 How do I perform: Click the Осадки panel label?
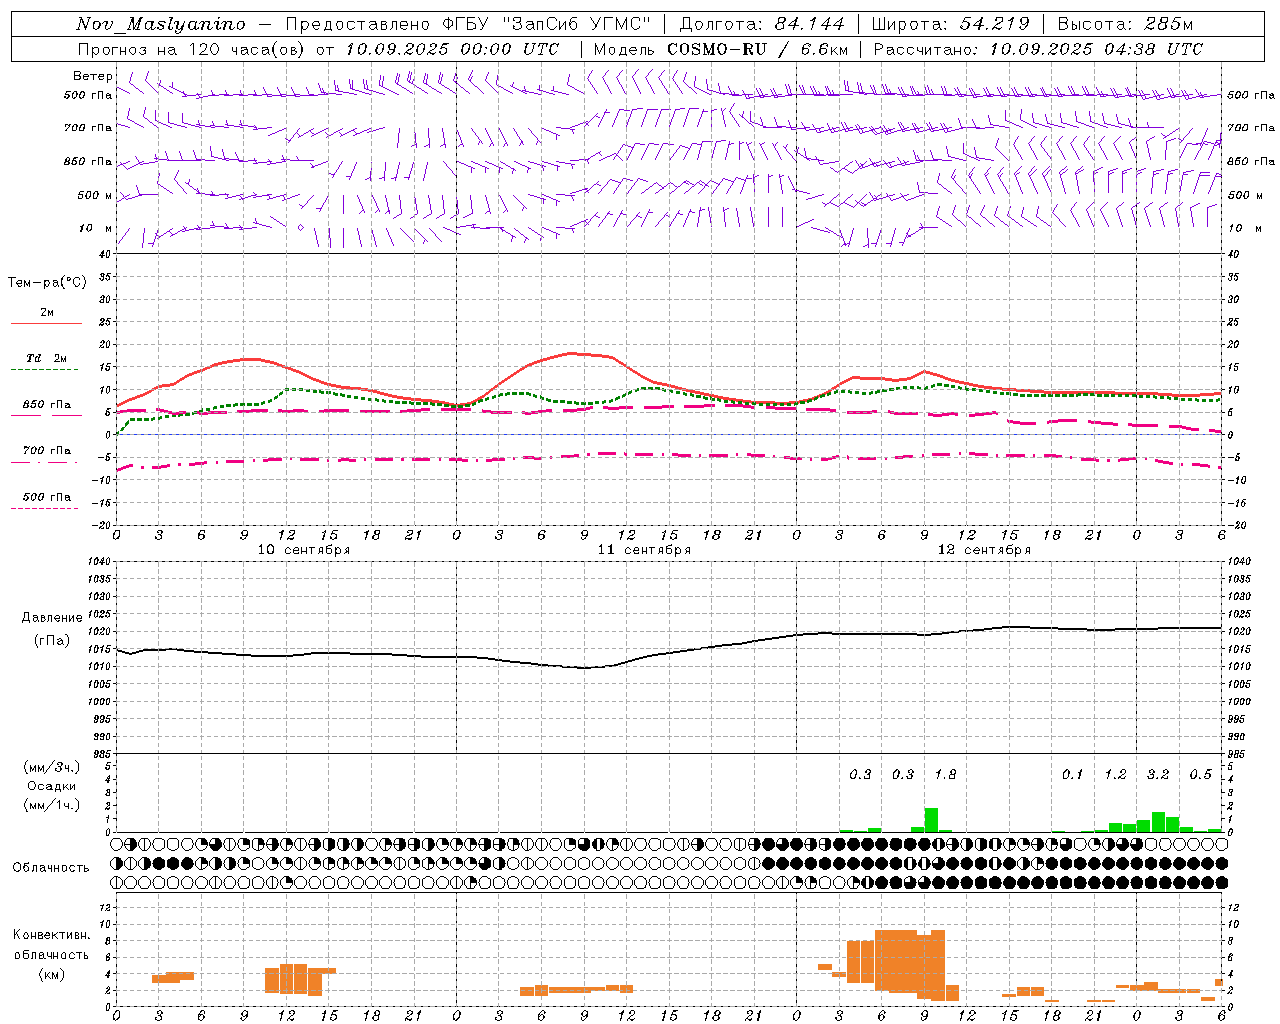52,786
